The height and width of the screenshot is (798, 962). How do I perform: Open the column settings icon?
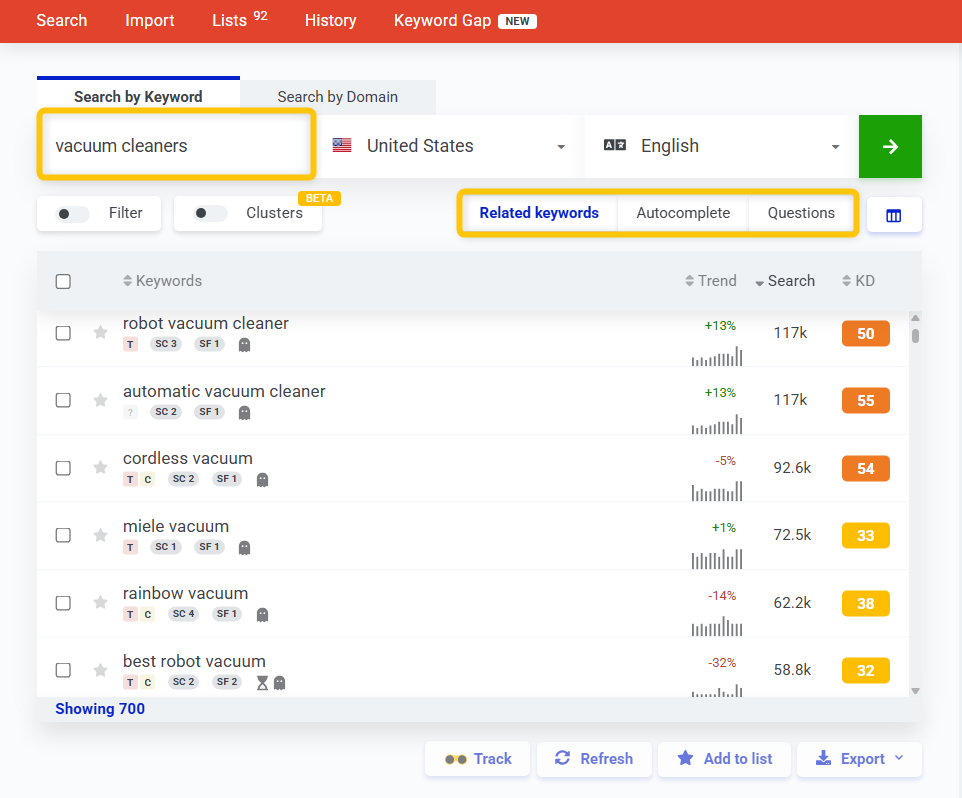click(x=894, y=214)
